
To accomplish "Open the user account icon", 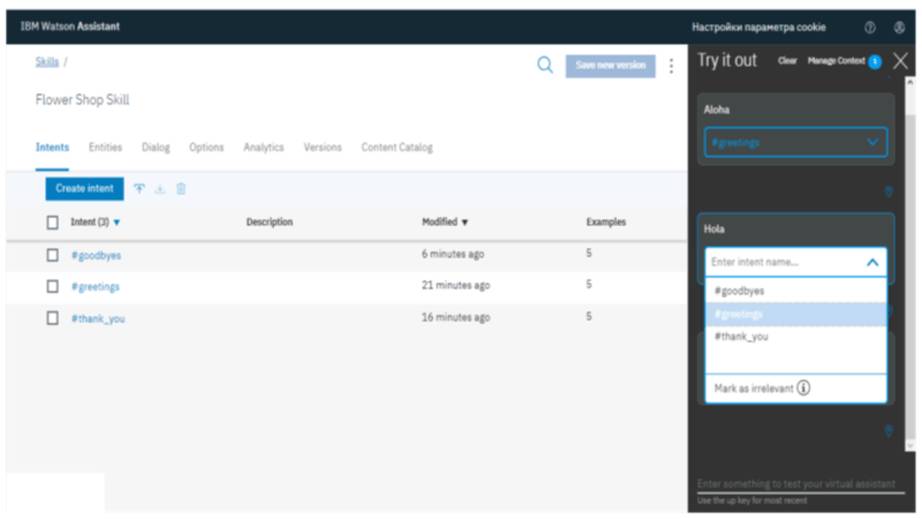I will [x=899, y=27].
